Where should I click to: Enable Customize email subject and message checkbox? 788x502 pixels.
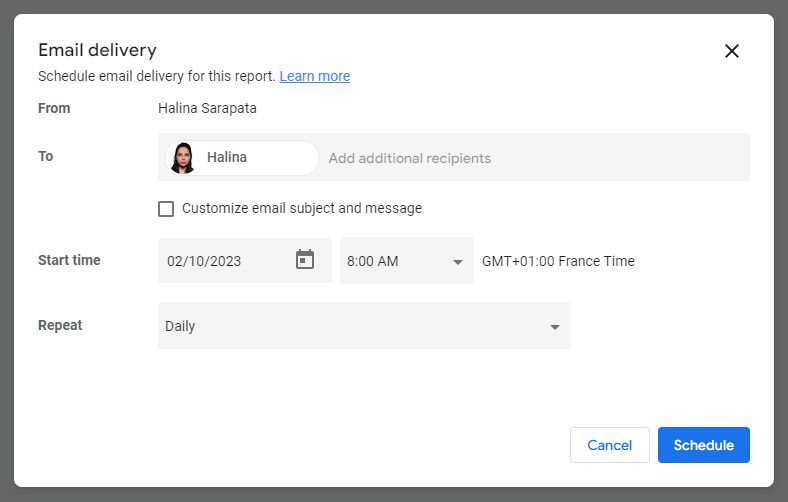coord(166,209)
